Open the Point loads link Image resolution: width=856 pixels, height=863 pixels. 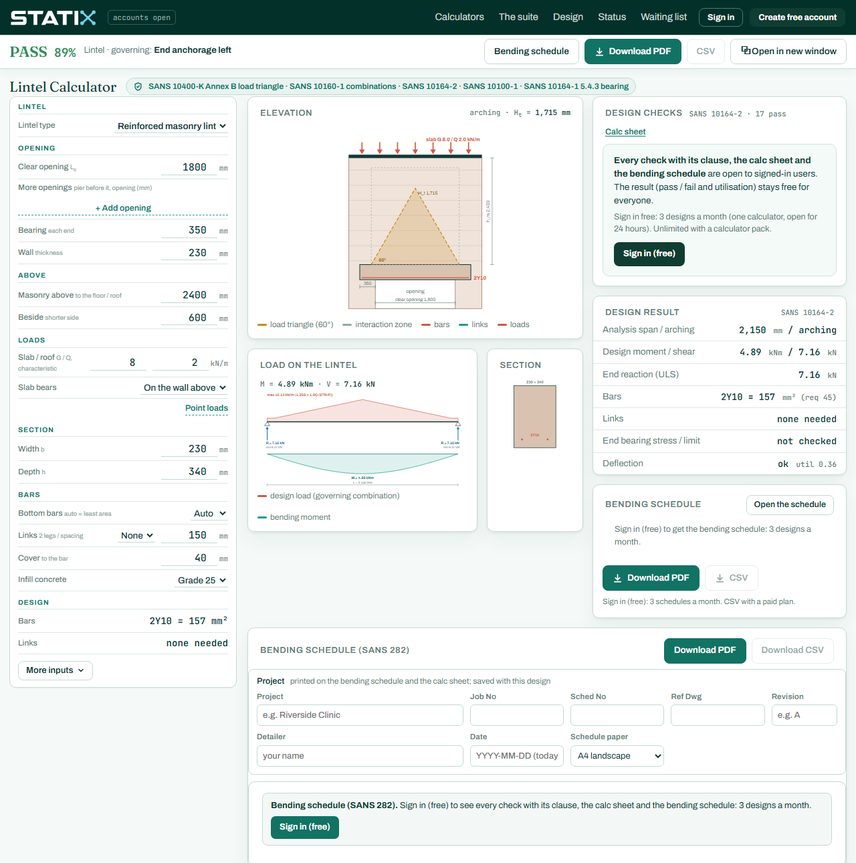pos(206,408)
